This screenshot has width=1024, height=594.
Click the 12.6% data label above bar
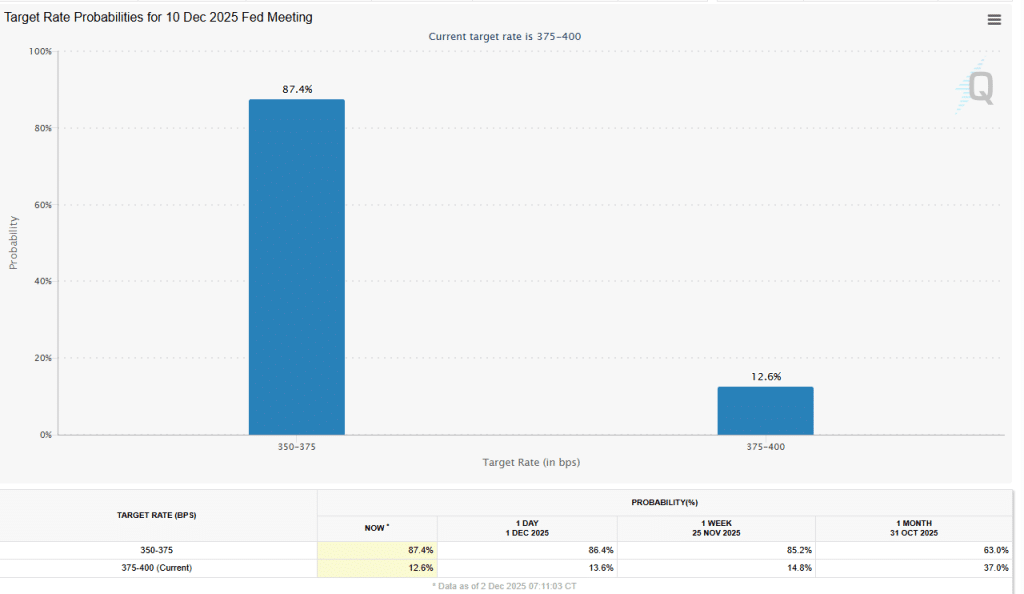pos(765,377)
